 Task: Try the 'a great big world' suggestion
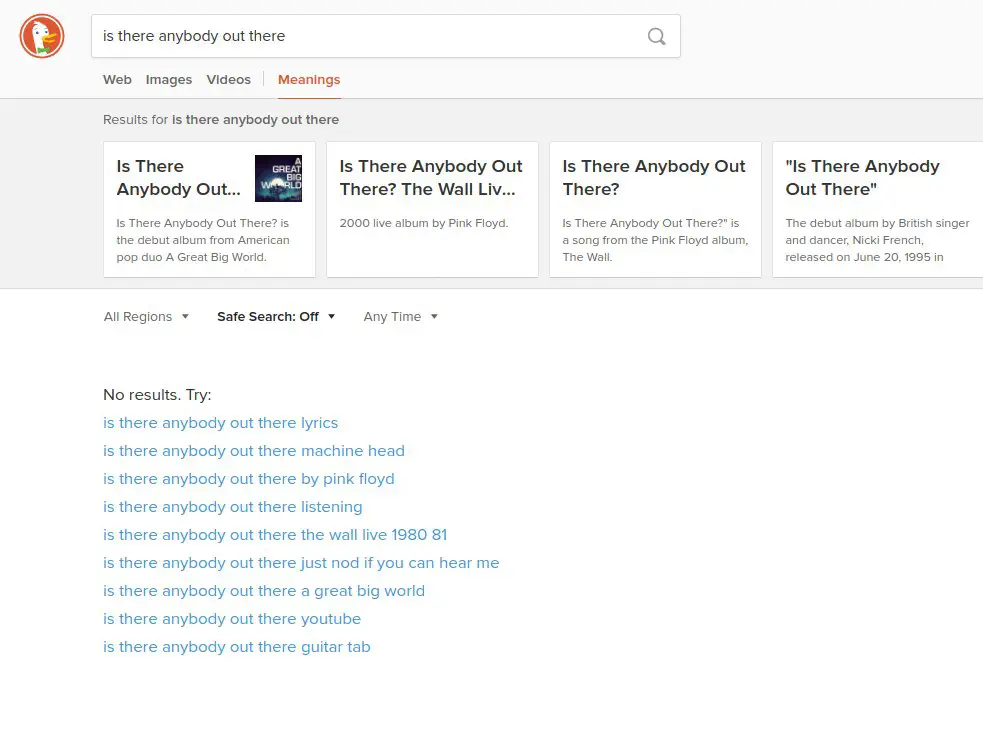[264, 591]
